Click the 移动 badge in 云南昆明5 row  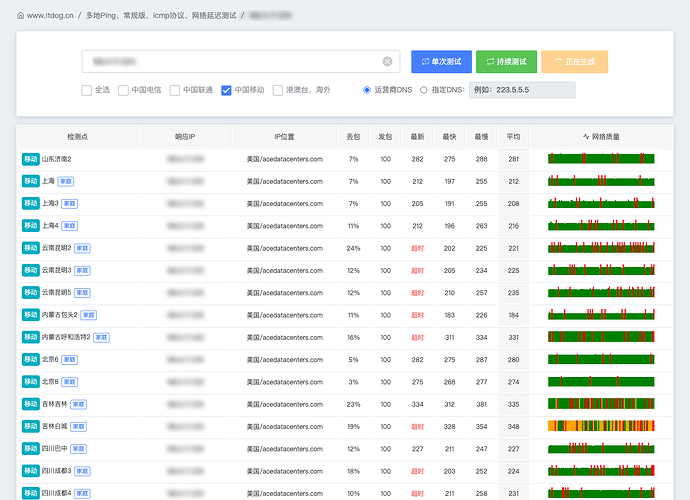pos(30,293)
